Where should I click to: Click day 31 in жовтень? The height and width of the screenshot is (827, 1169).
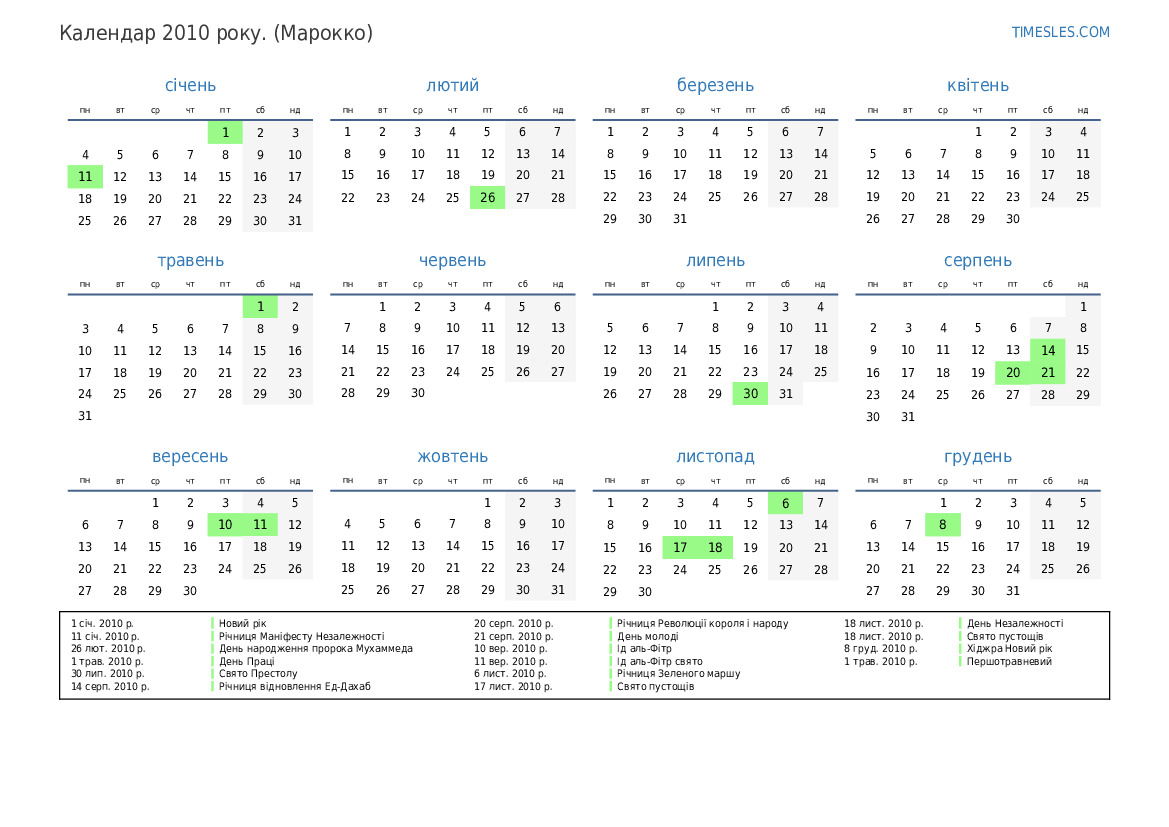coord(558,590)
